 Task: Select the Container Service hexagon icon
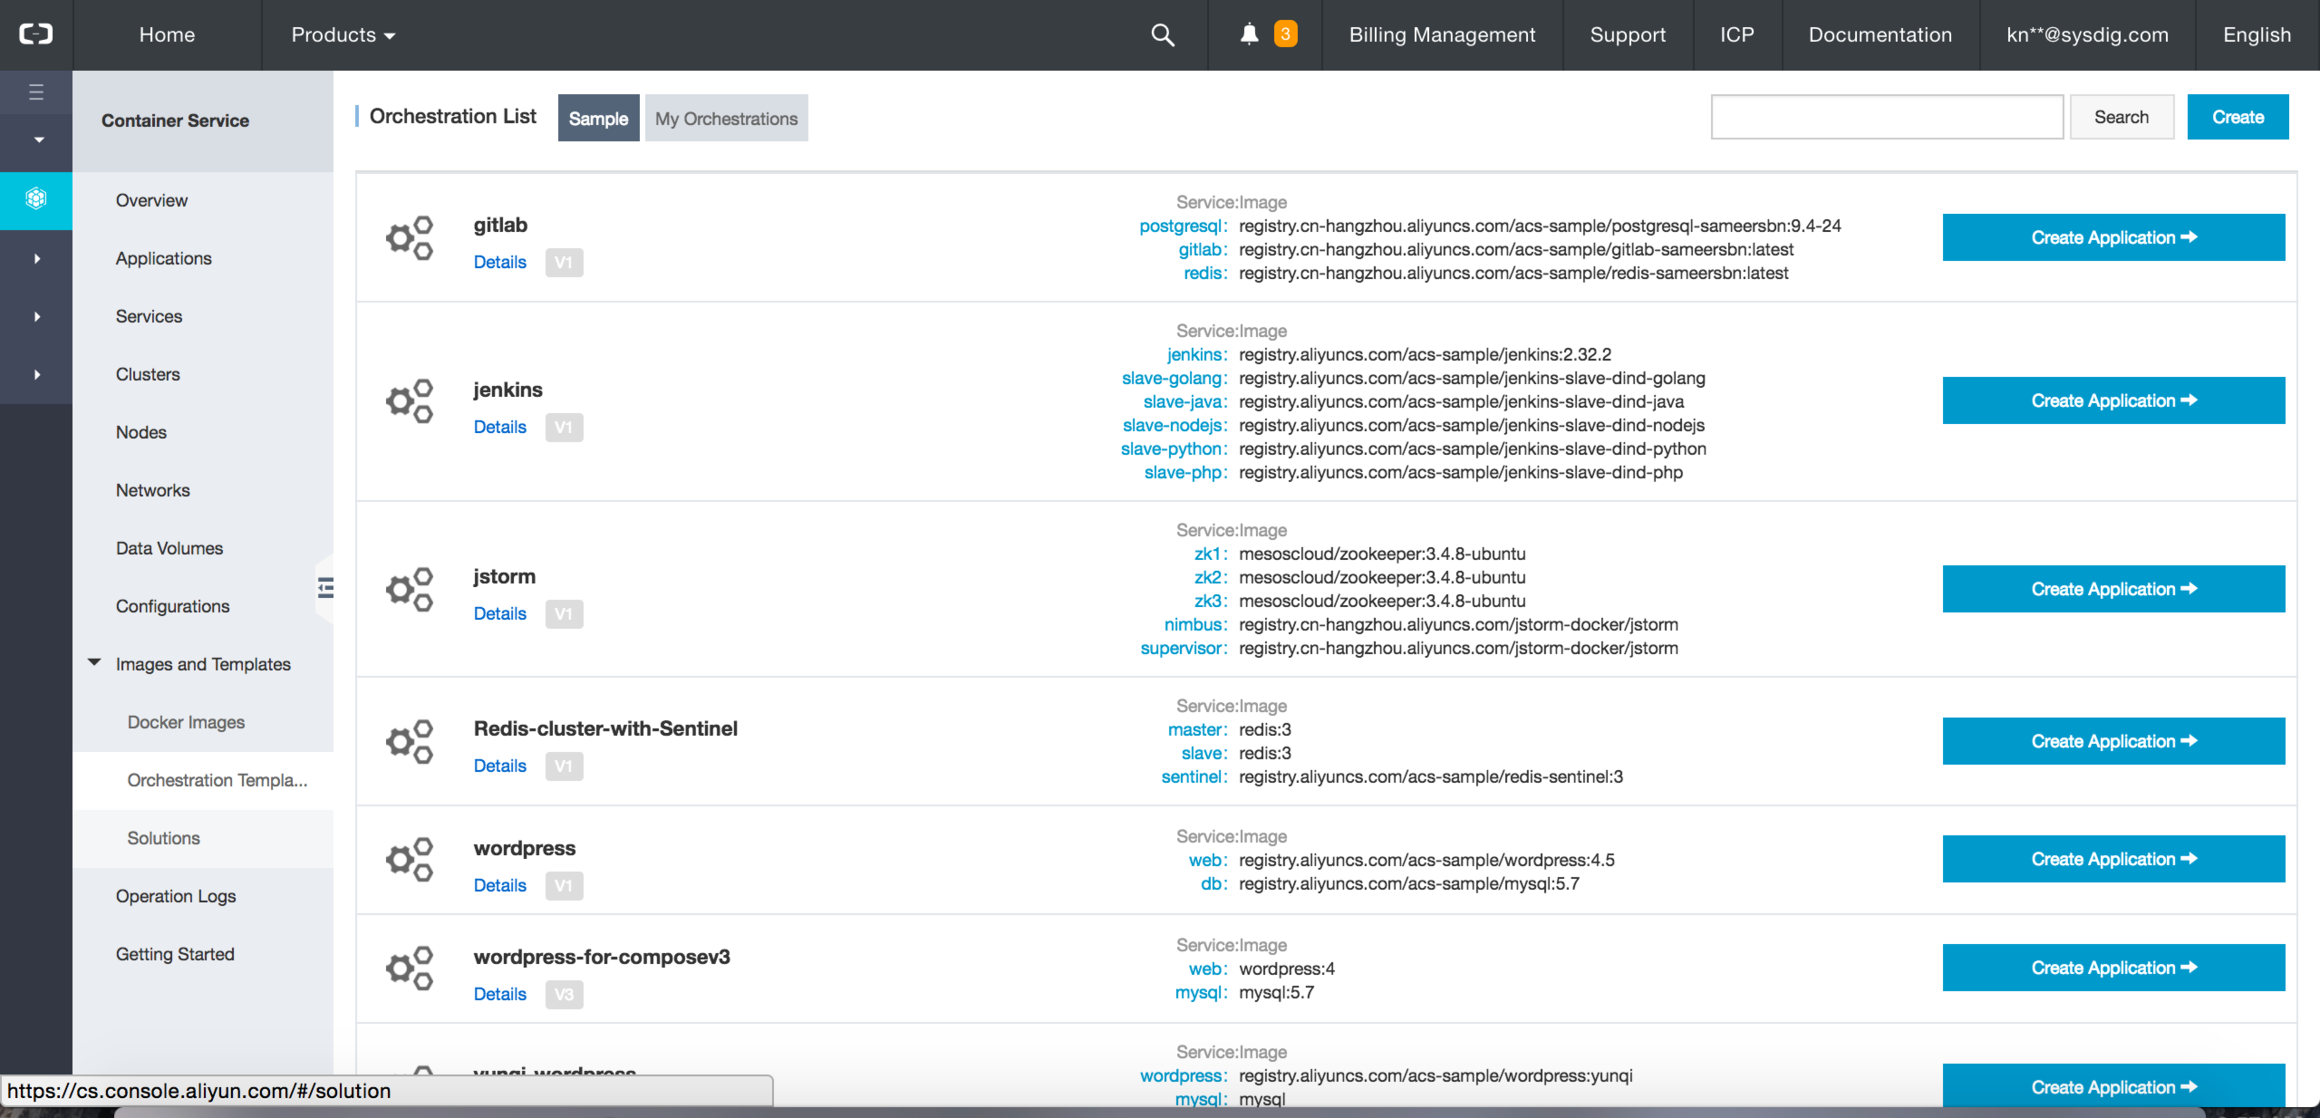pos(36,198)
